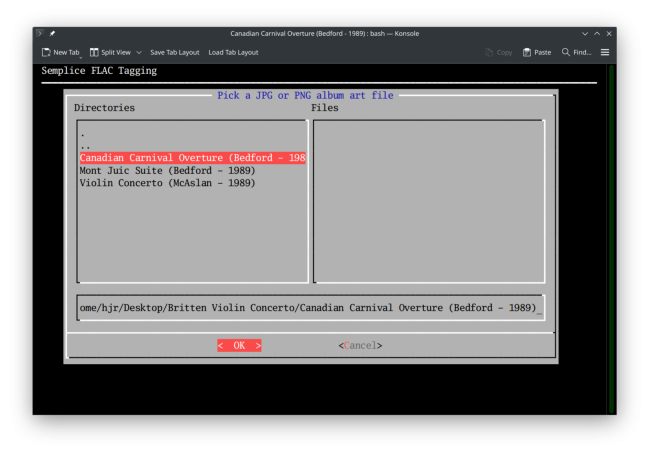This screenshot has height=454, width=650.
Task: Click the terminal's vertical scrollbar
Action: click(612, 240)
